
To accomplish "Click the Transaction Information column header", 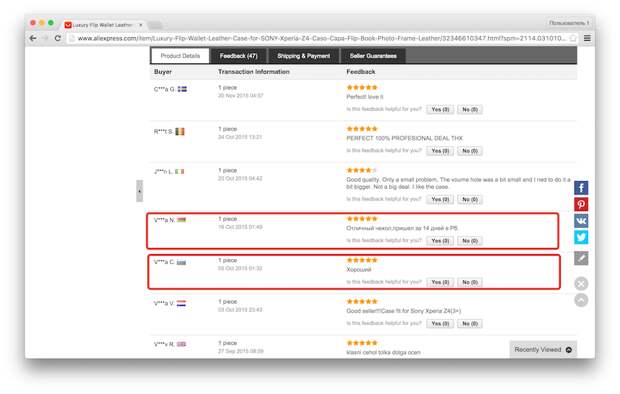I will pyautogui.click(x=254, y=72).
